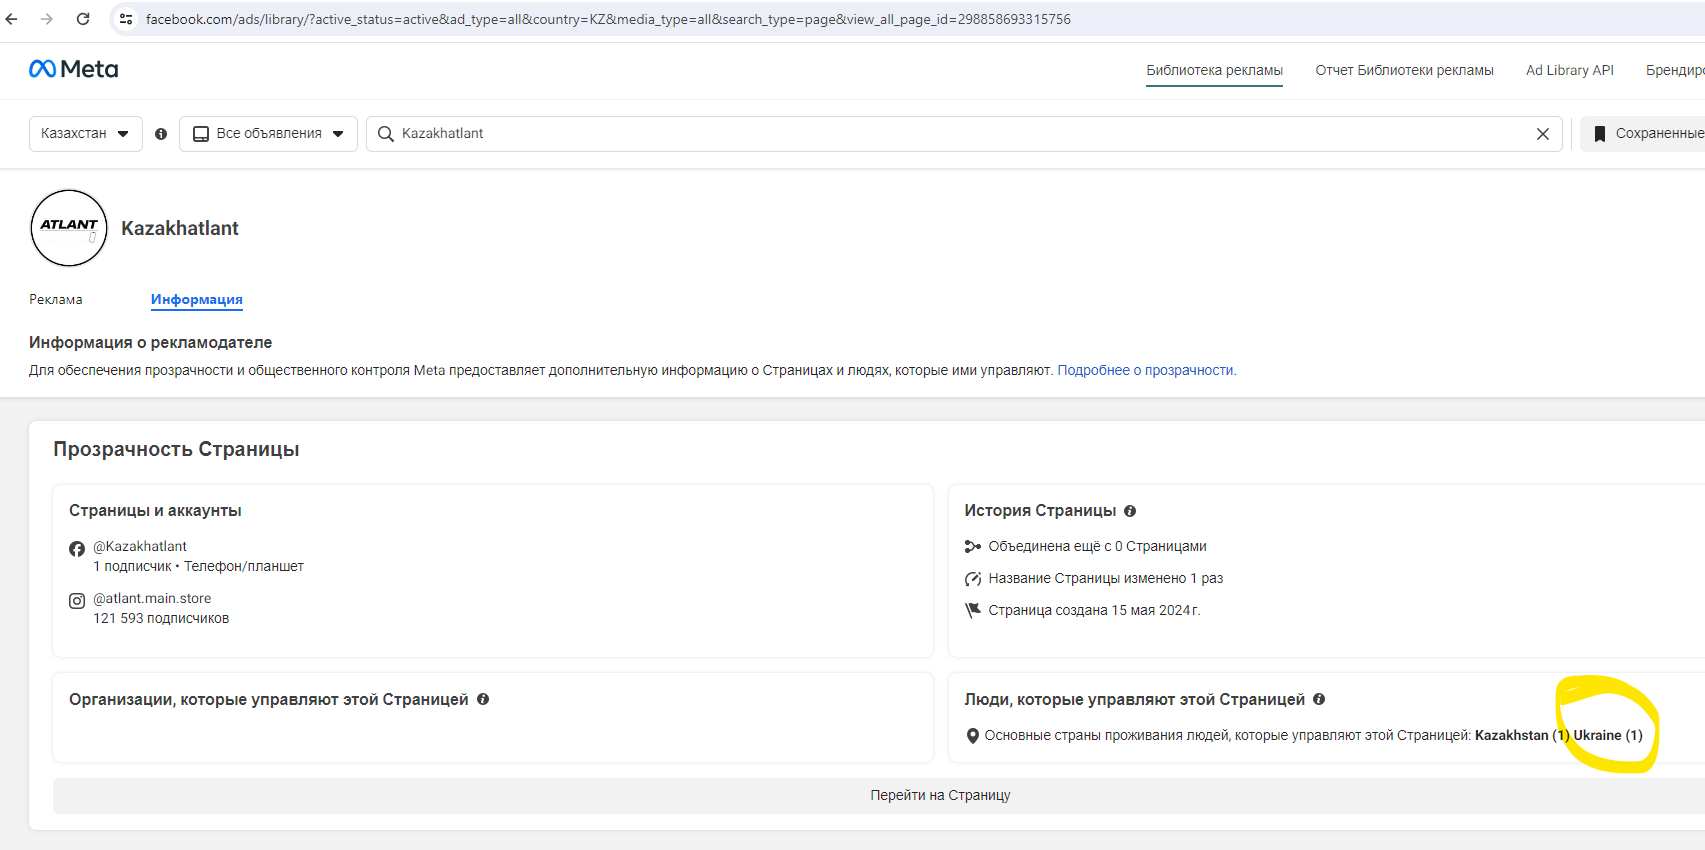
Task: Switch to the Реклама tab
Action: coord(56,300)
